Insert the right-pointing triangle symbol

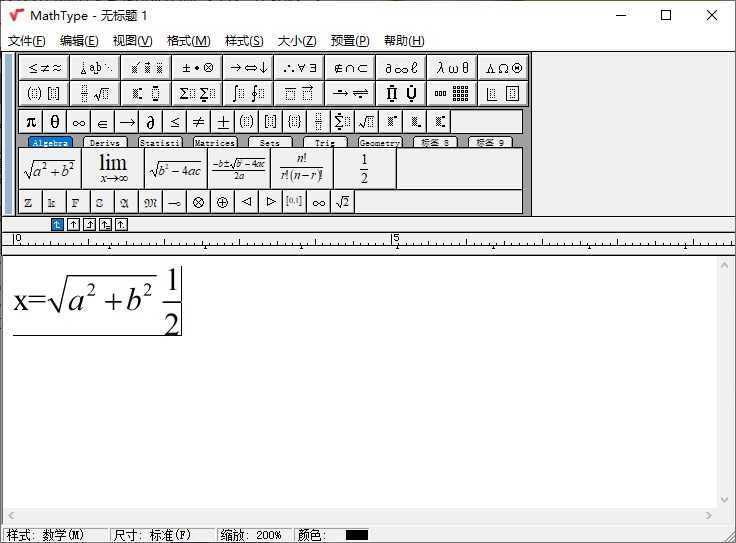pyautogui.click(x=270, y=202)
